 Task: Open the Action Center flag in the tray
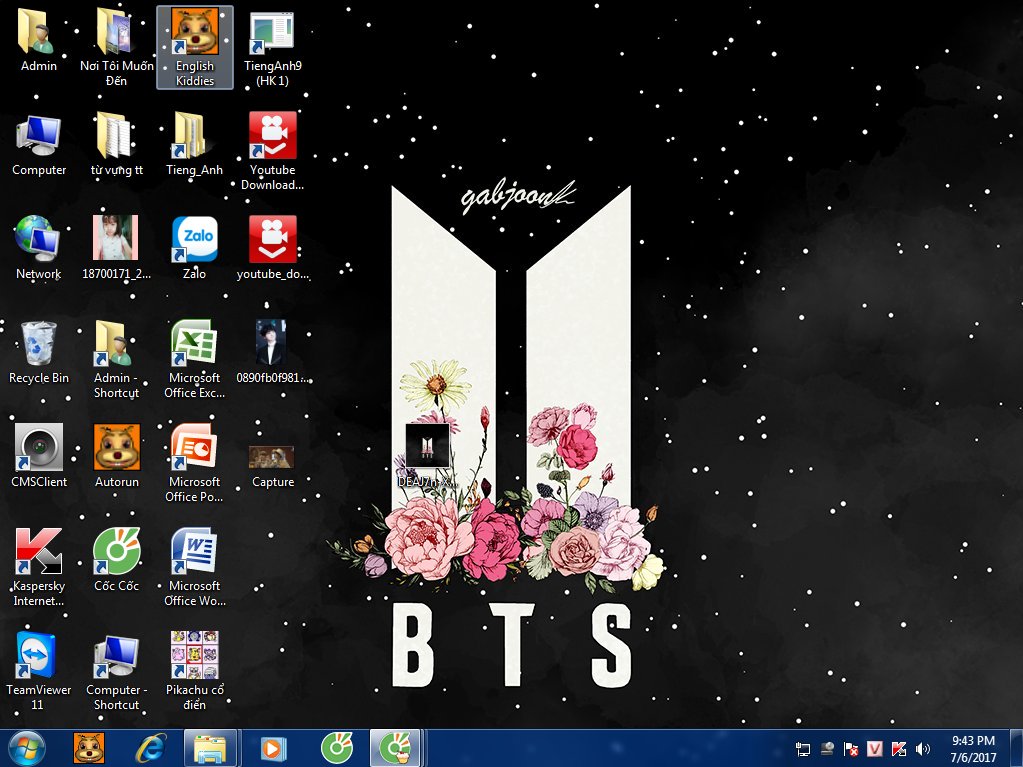pos(851,749)
